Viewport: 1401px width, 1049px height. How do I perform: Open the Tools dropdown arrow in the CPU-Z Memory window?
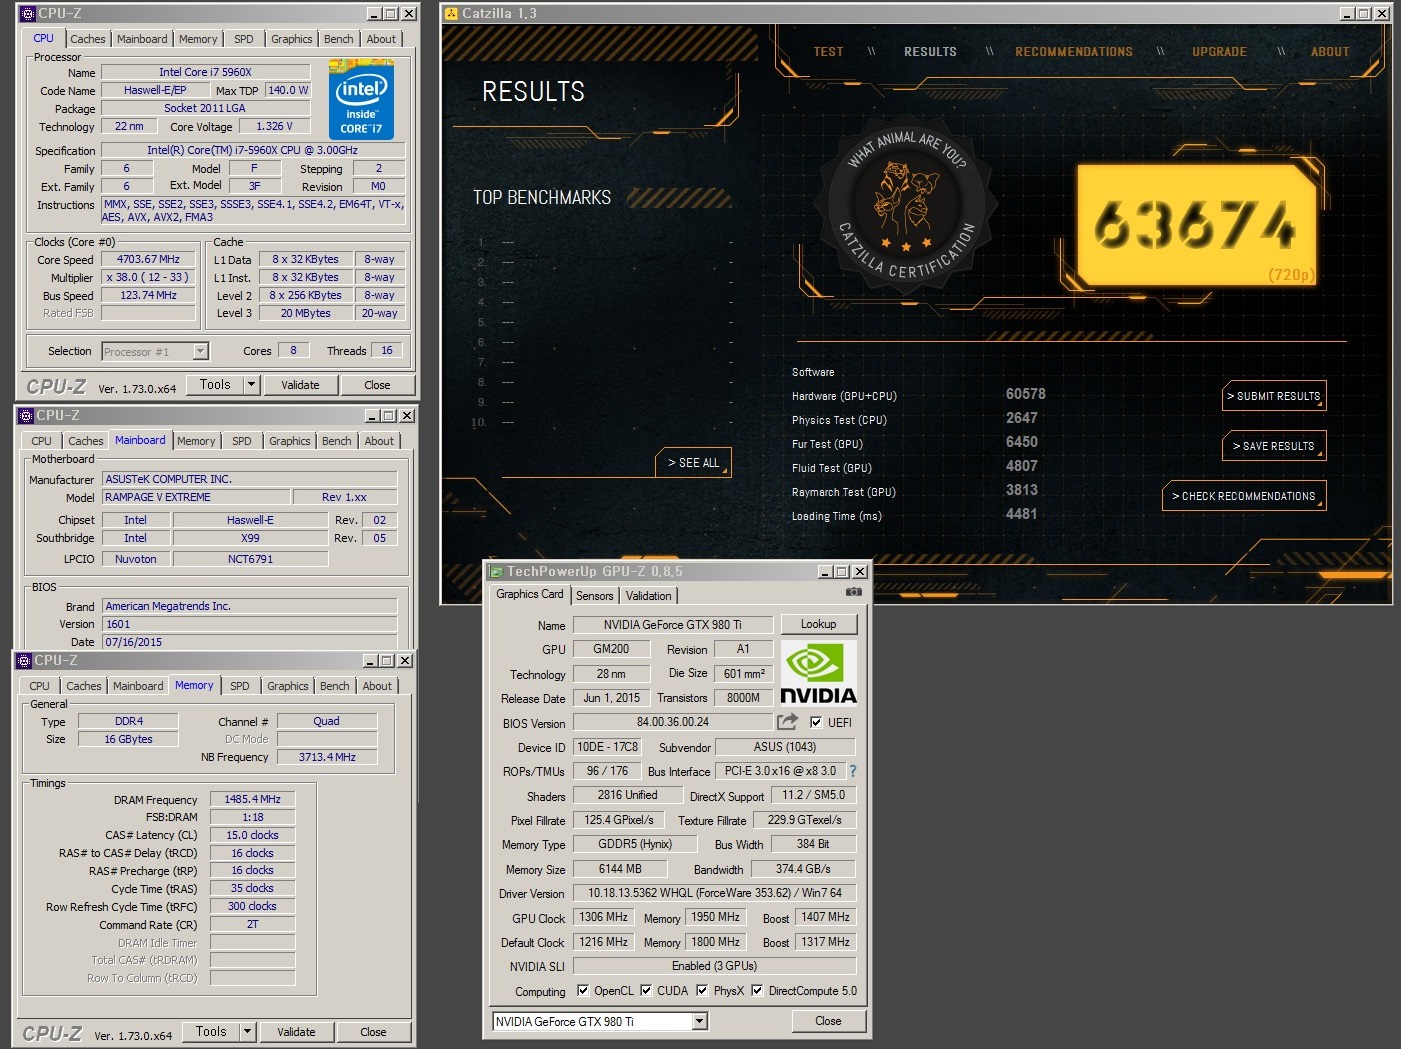247,1031
